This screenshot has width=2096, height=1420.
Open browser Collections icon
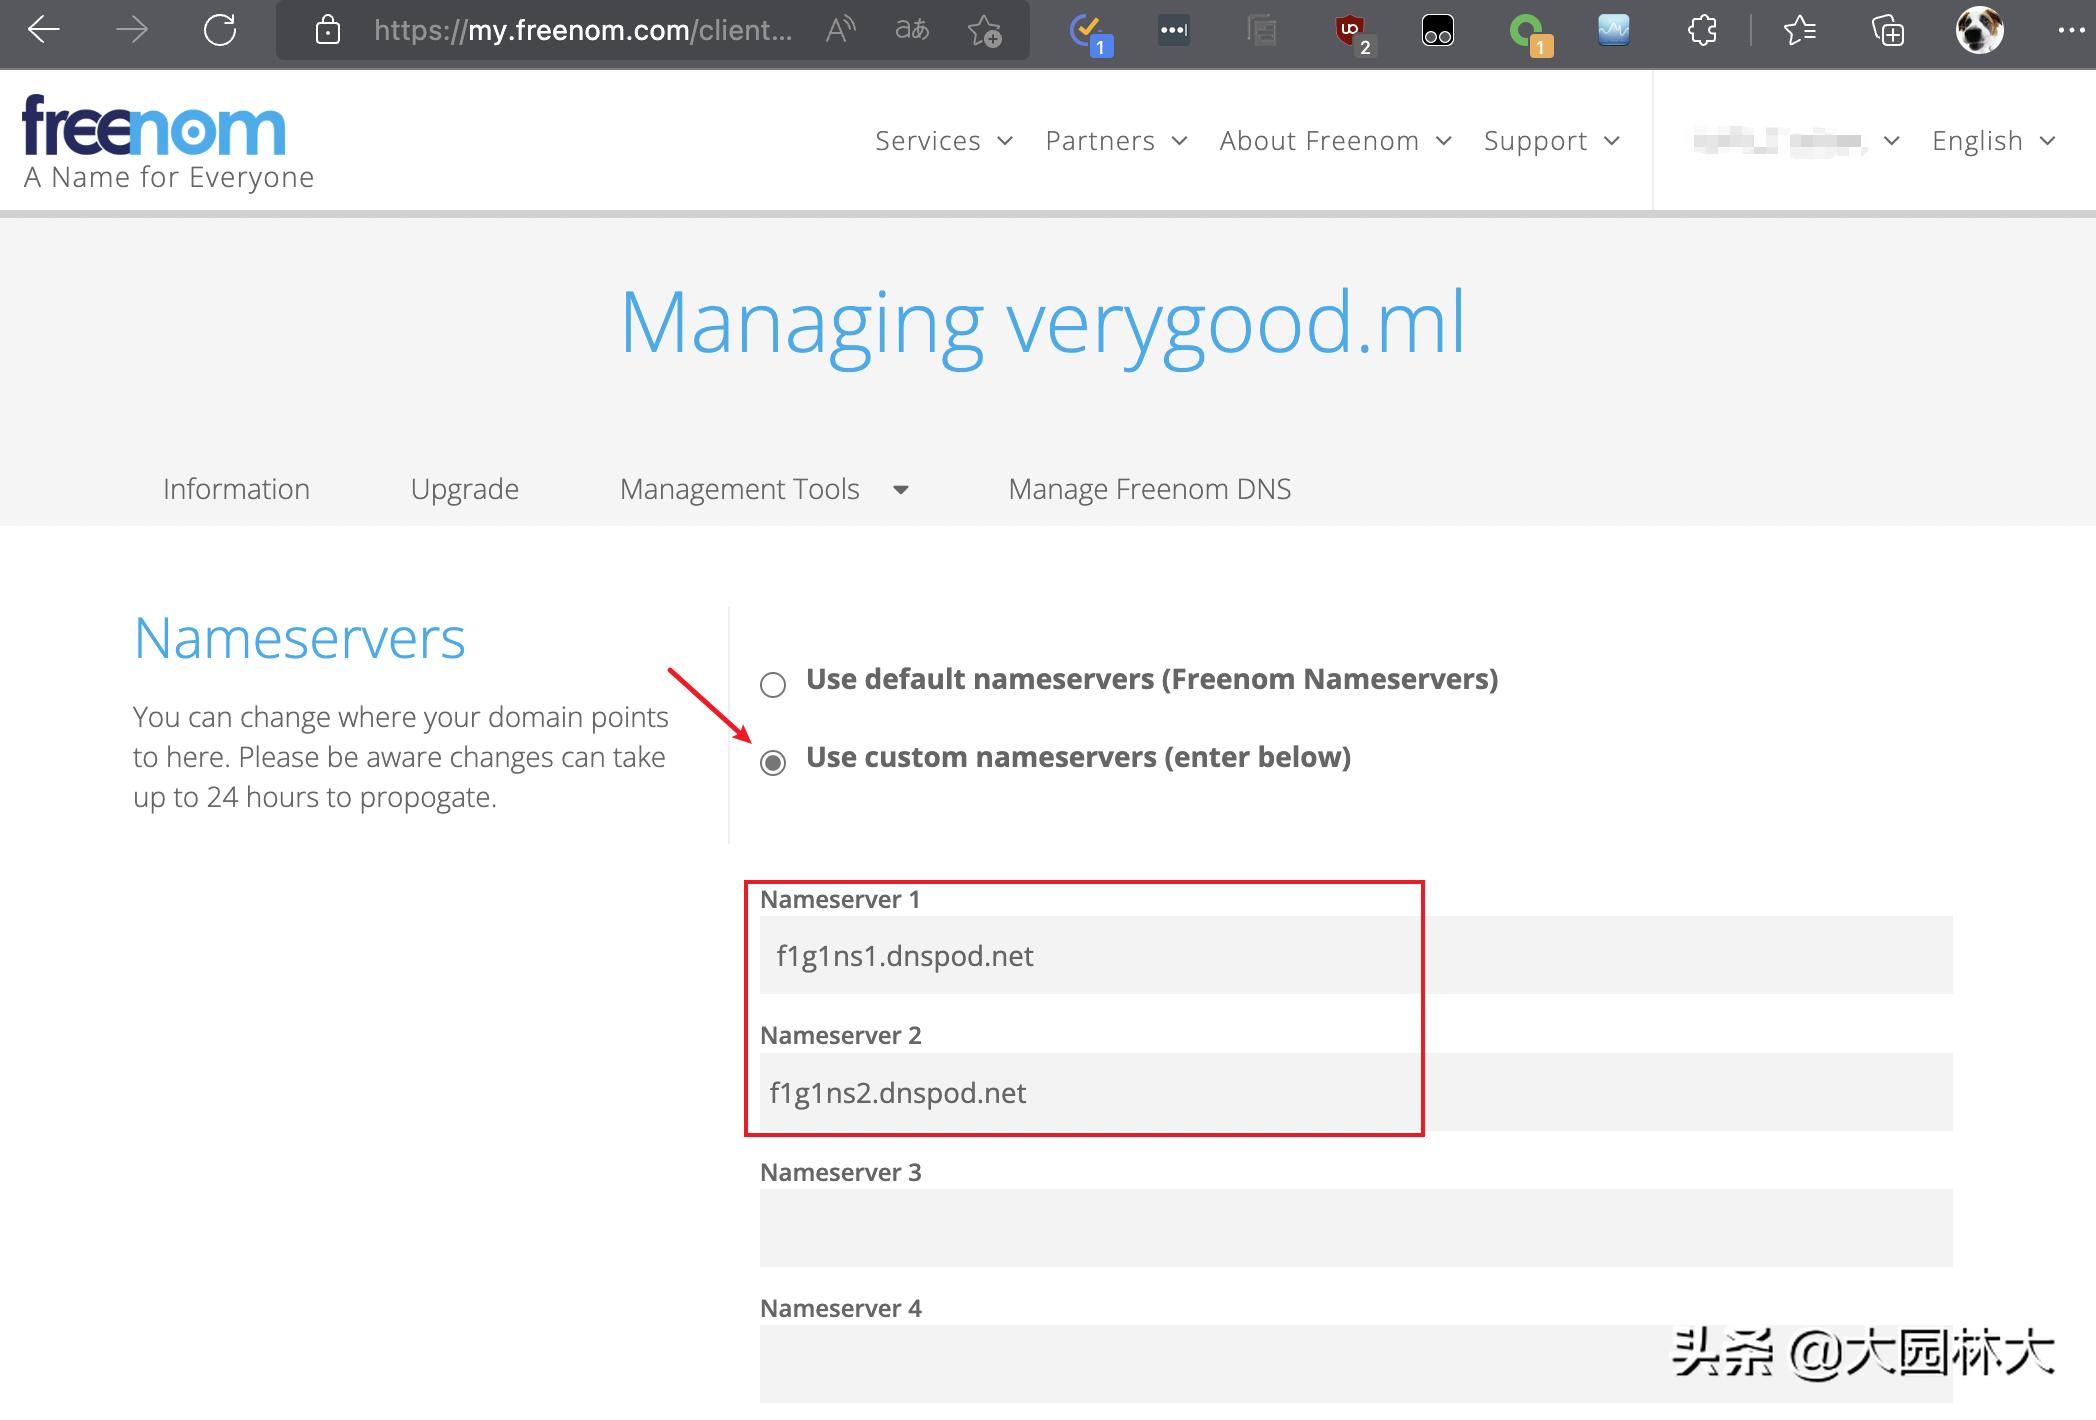tap(1887, 31)
